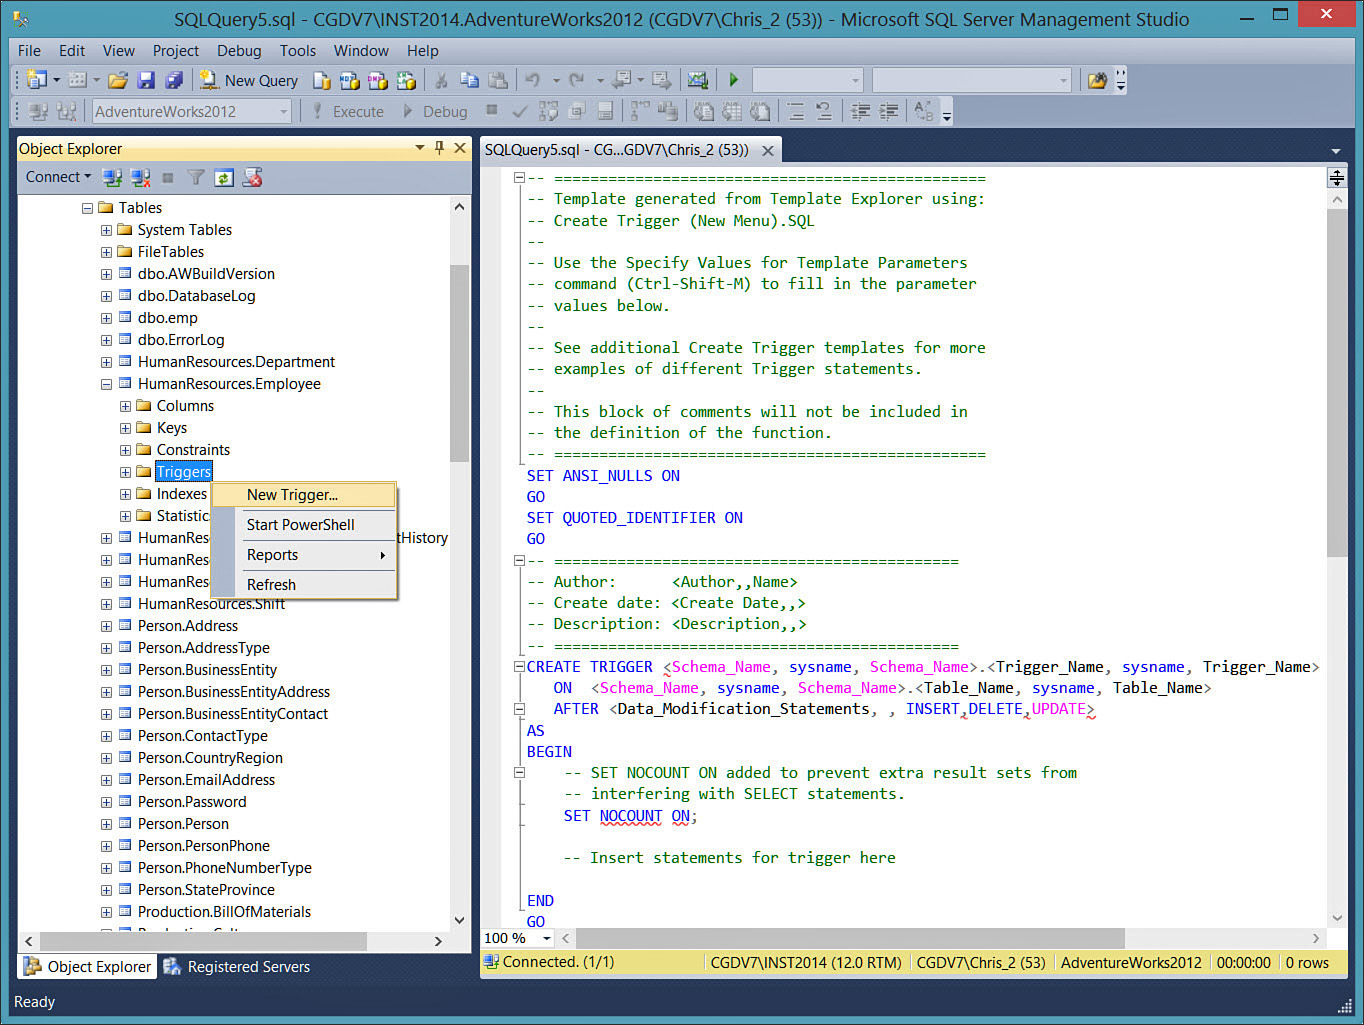Click the Copy icon in the toolbar
1364x1025 pixels.
tap(469, 81)
